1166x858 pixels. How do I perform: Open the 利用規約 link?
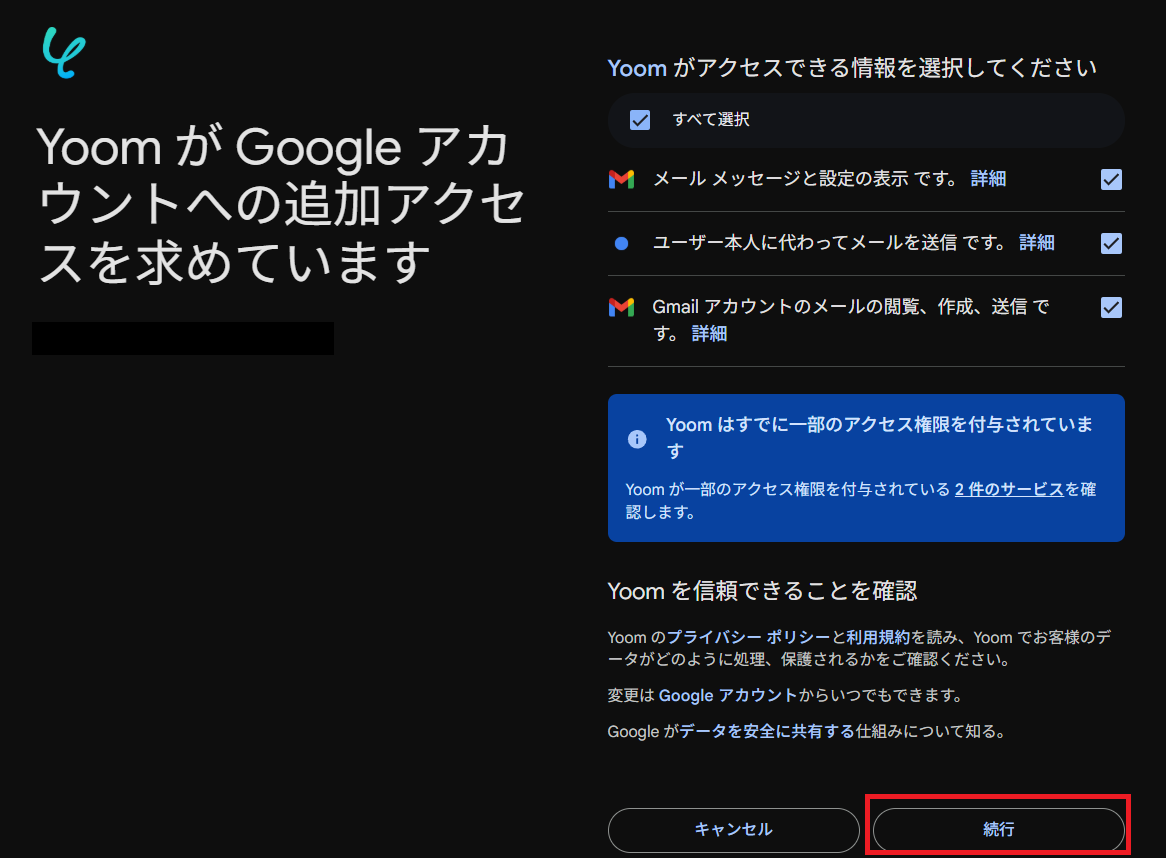[x=878, y=637]
